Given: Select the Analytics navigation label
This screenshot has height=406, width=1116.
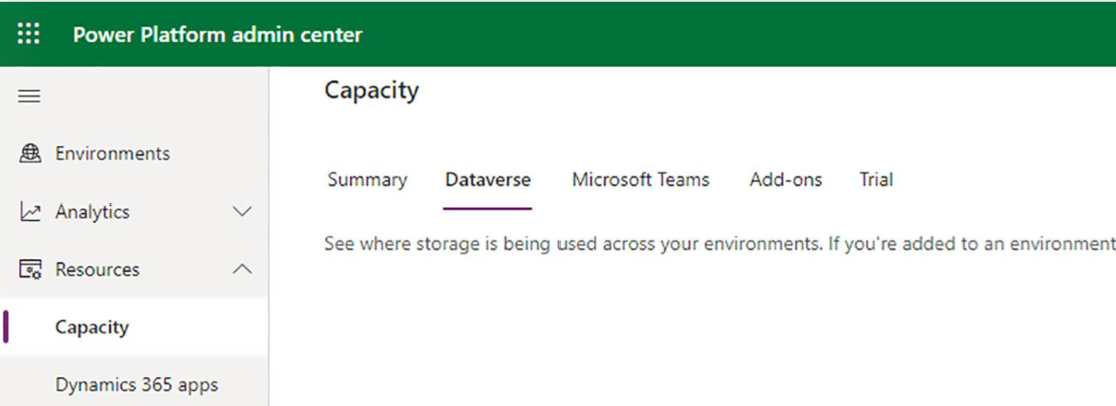Looking at the screenshot, I should (x=93, y=212).
